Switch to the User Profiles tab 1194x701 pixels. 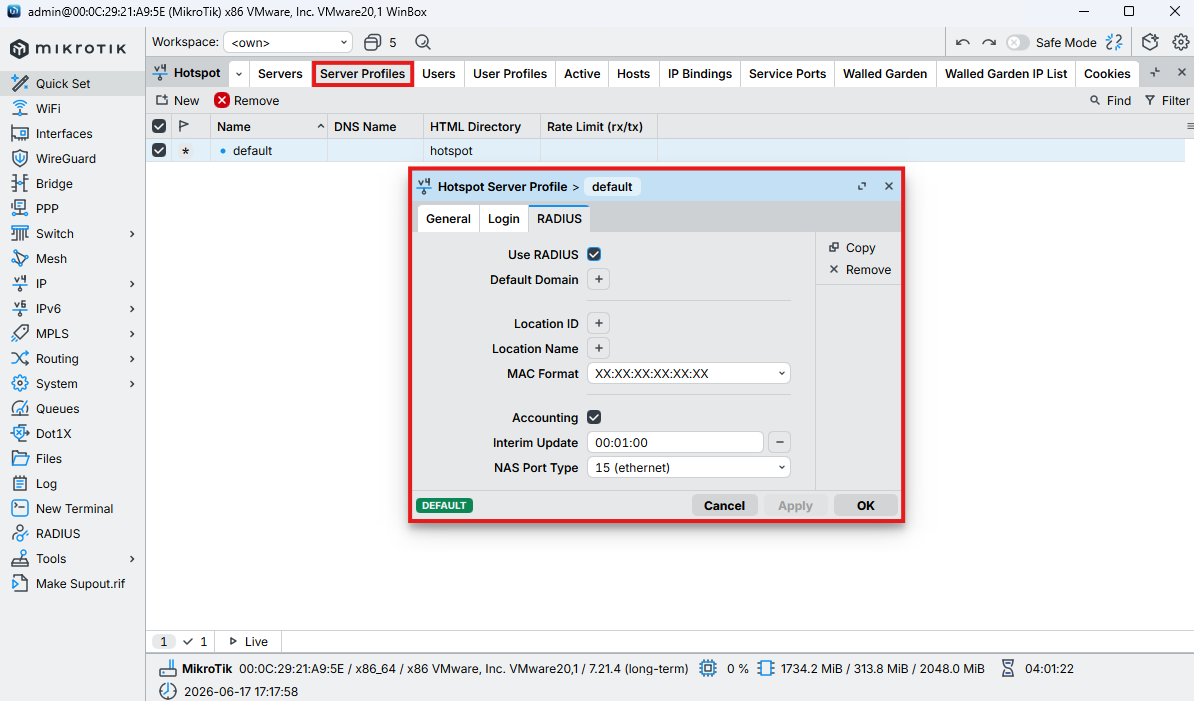509,74
